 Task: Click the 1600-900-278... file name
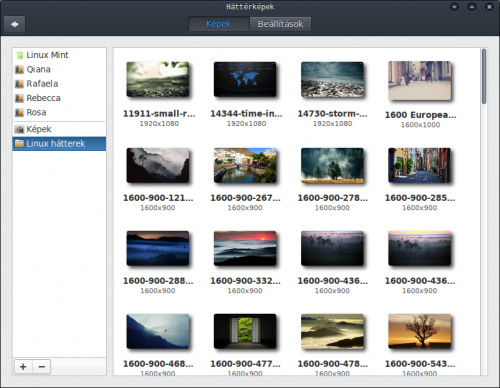[x=333, y=198]
